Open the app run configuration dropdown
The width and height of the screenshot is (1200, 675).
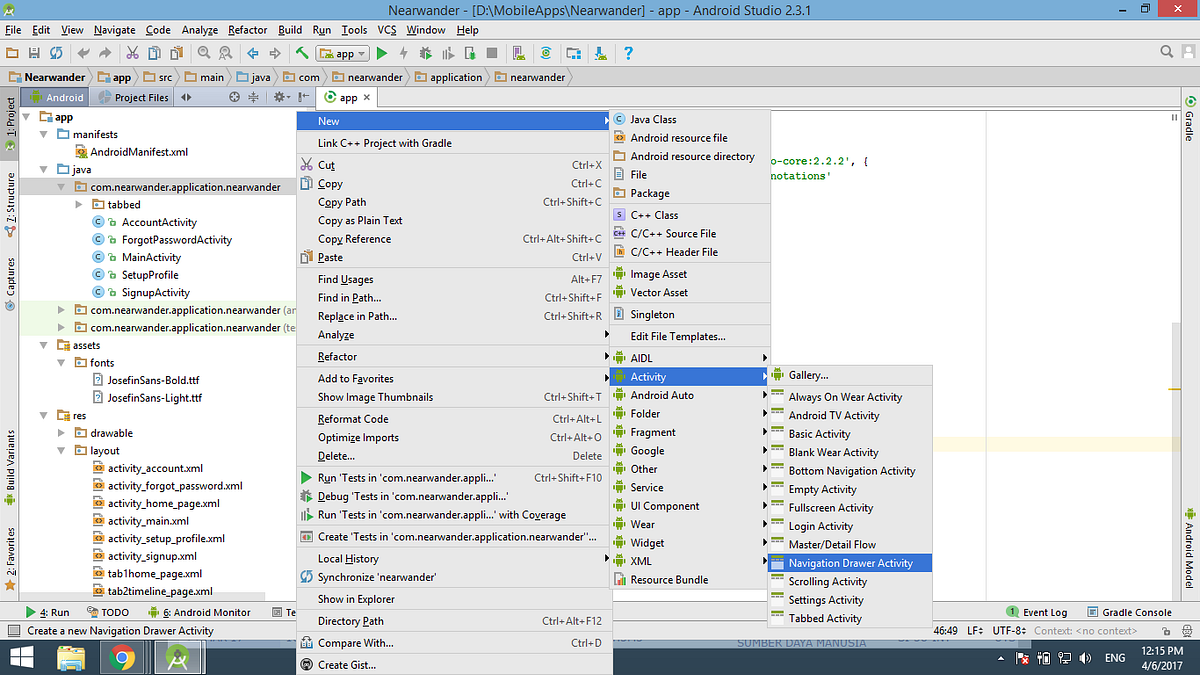pos(343,53)
